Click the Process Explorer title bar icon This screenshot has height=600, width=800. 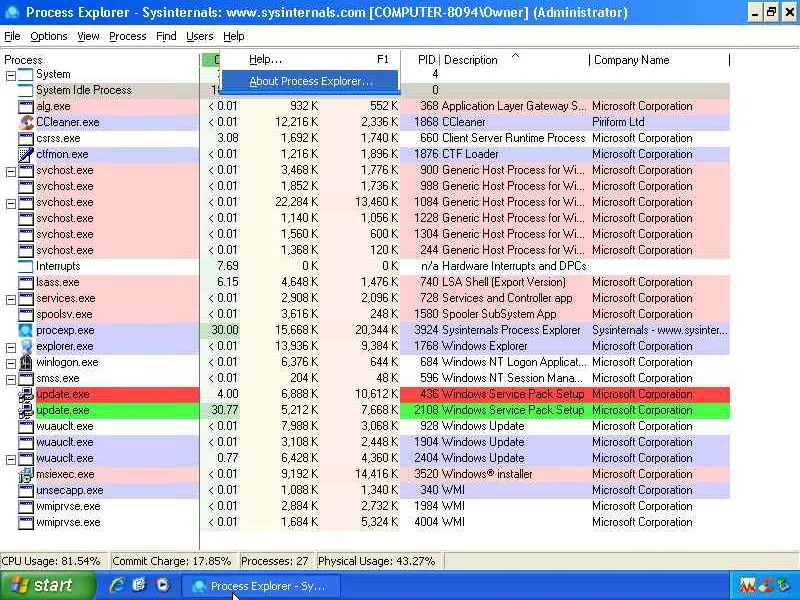point(12,12)
